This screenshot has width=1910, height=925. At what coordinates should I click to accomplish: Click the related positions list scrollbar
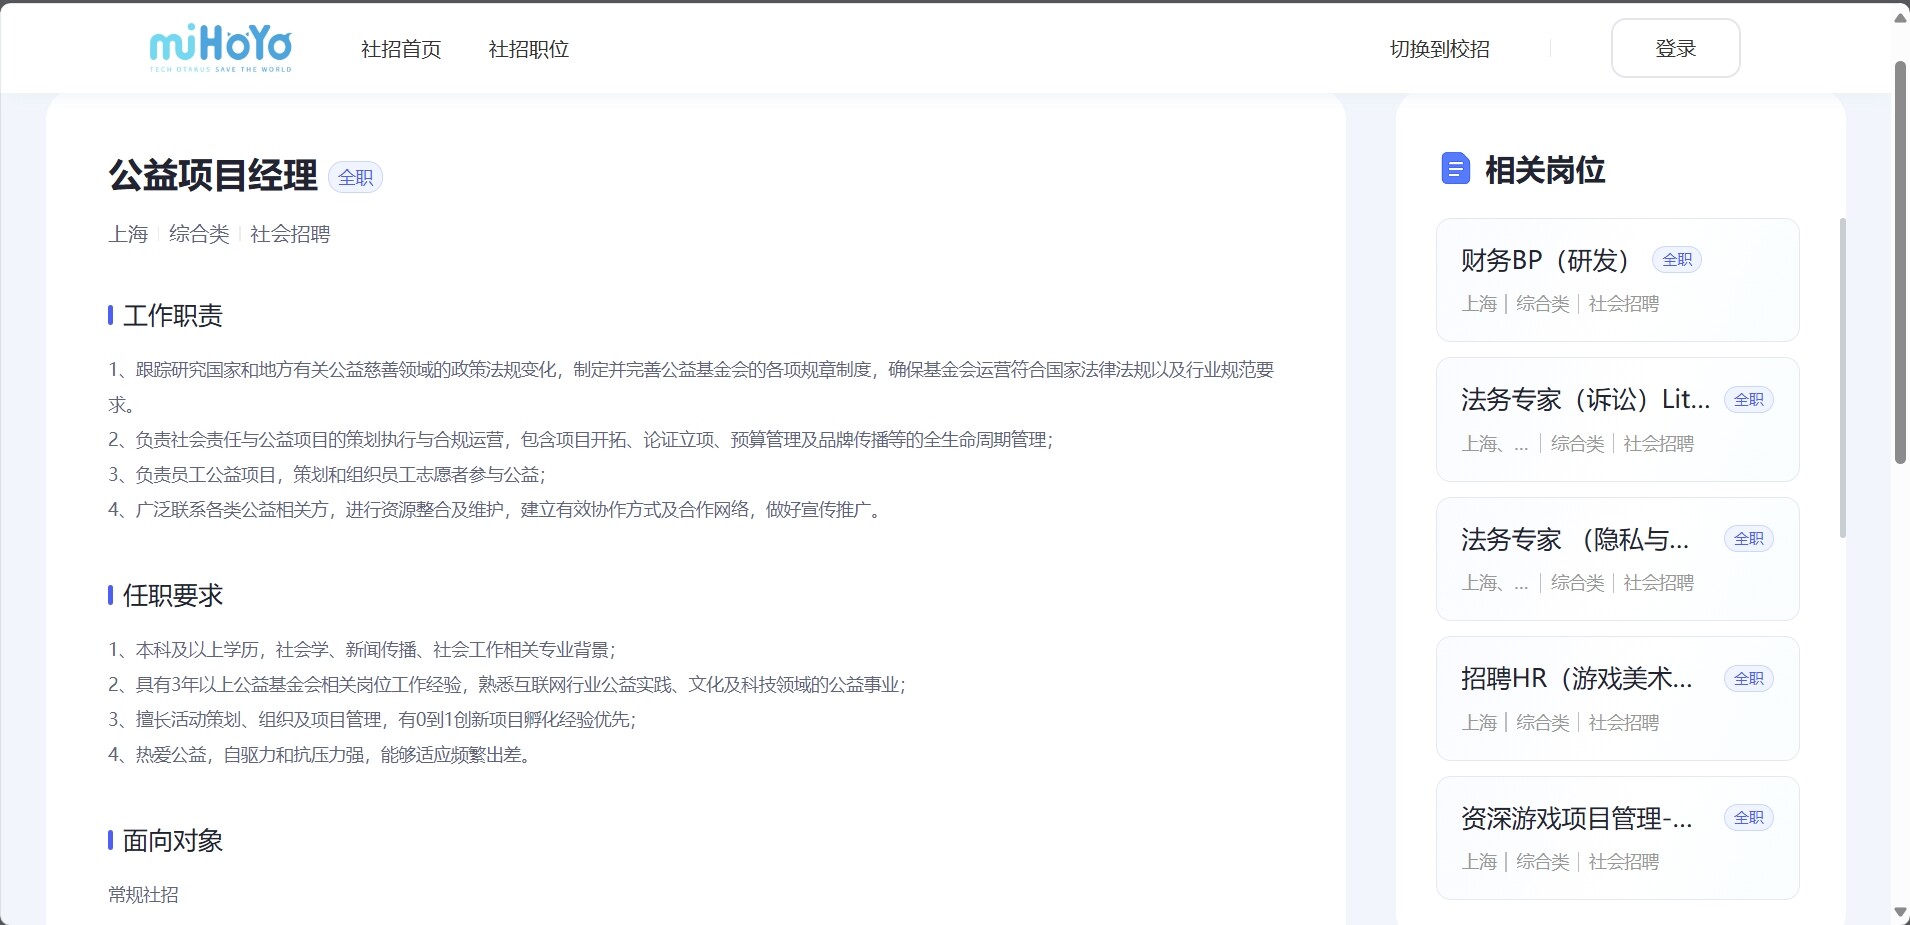tap(1842, 378)
